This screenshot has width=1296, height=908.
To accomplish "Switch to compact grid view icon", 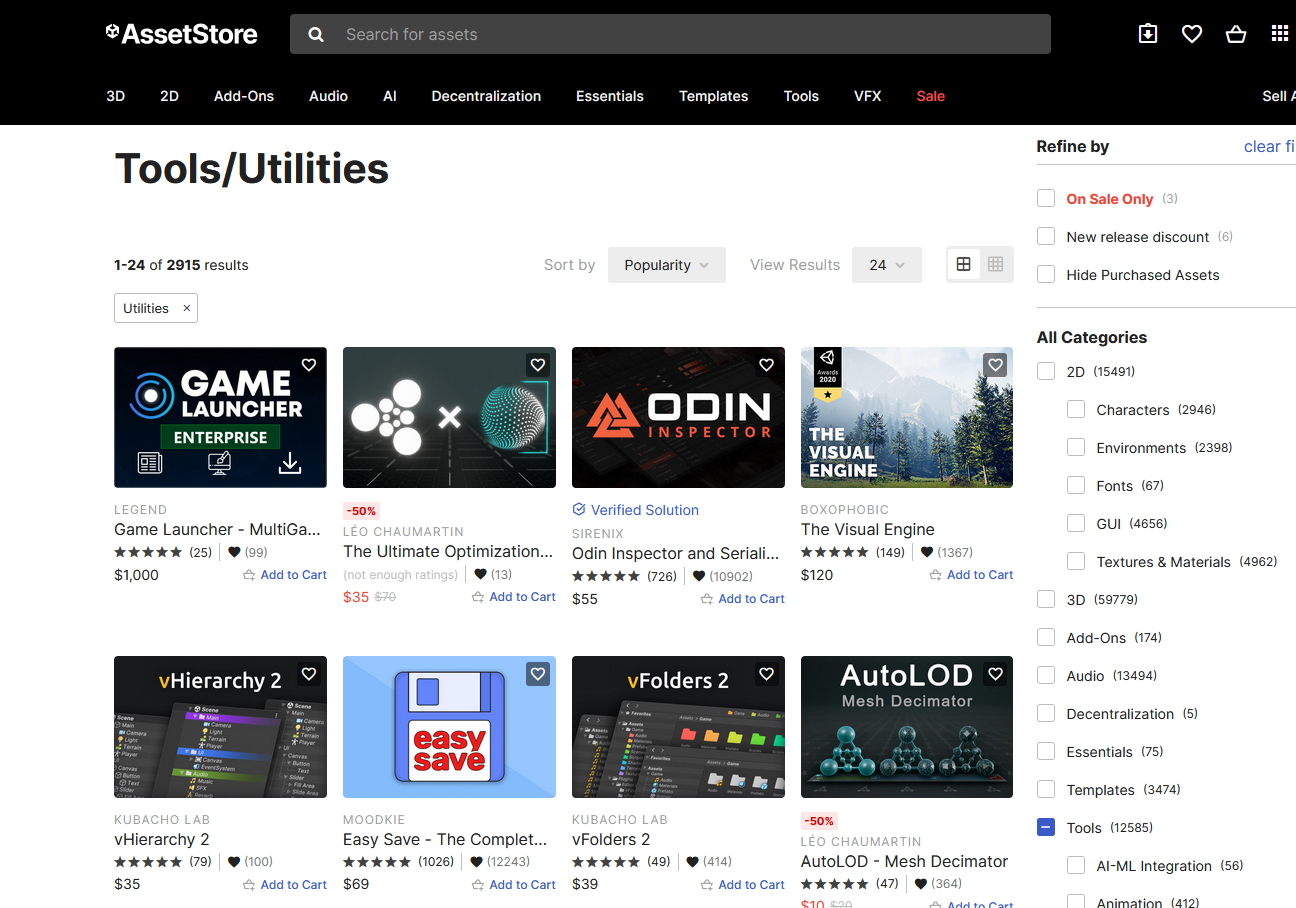I will [x=996, y=264].
